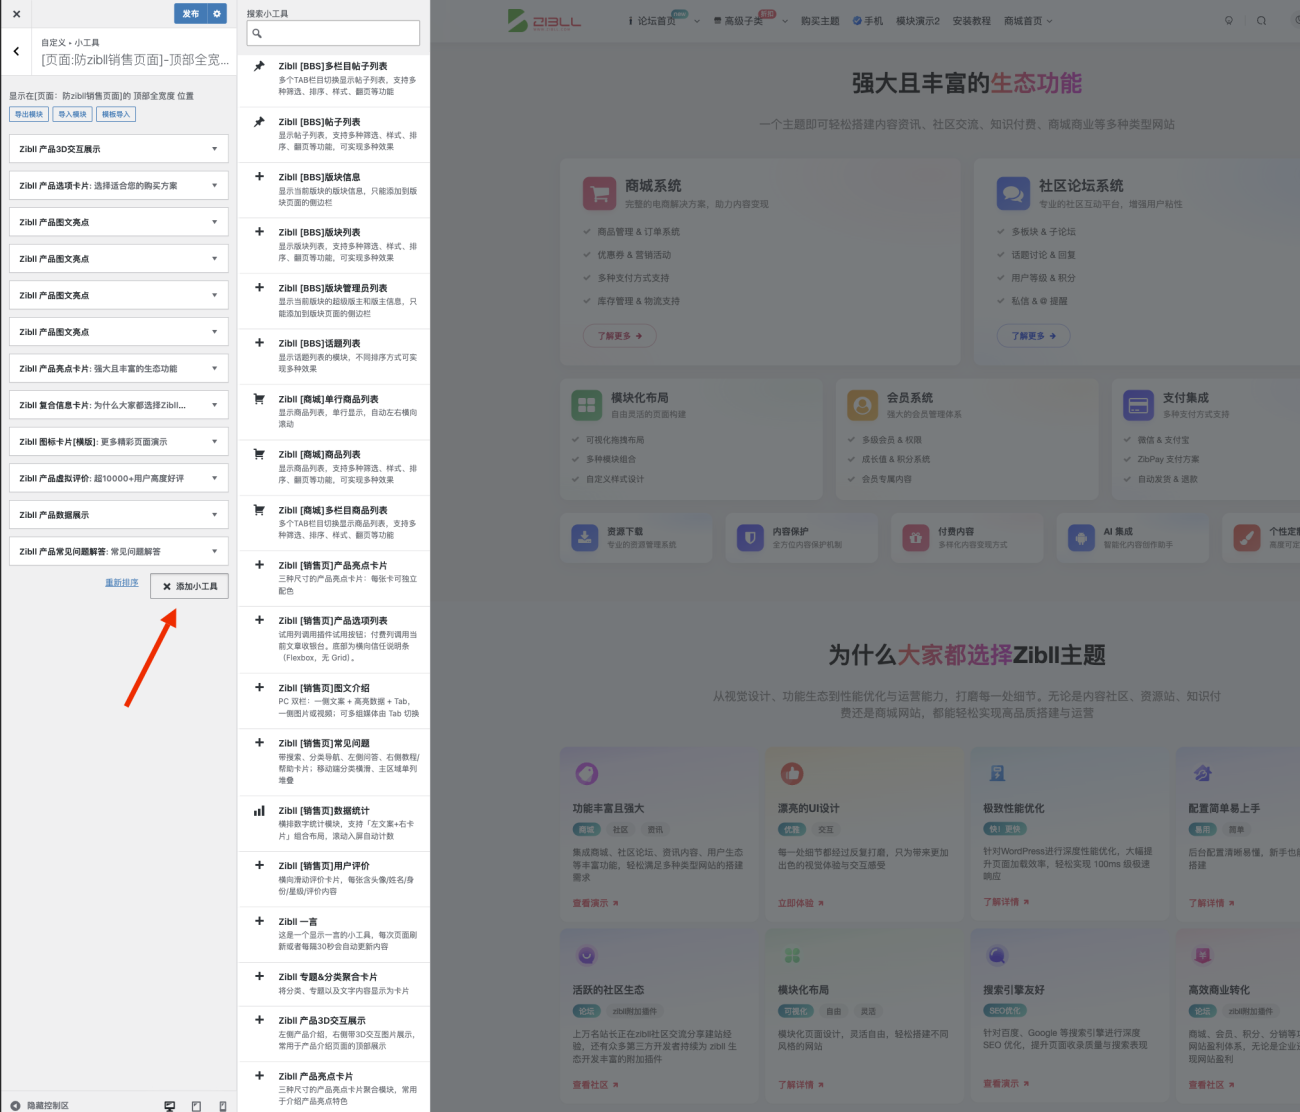Click the 重新排序 link
The height and width of the screenshot is (1112, 1300).
point(122,582)
